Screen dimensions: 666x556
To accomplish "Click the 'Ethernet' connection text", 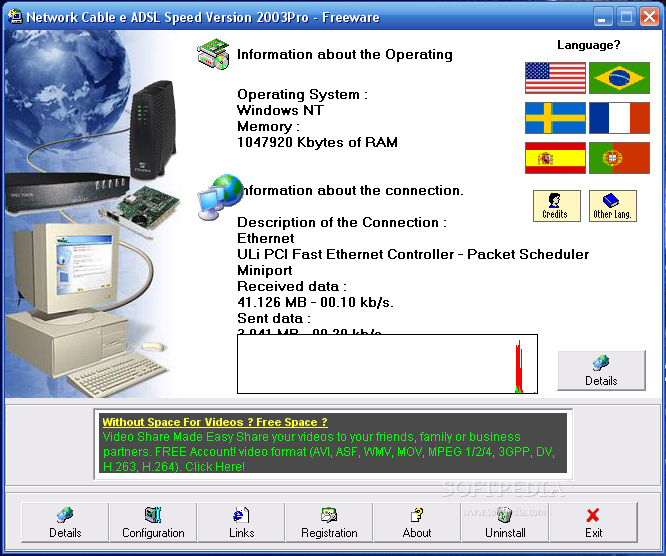I will pos(265,238).
